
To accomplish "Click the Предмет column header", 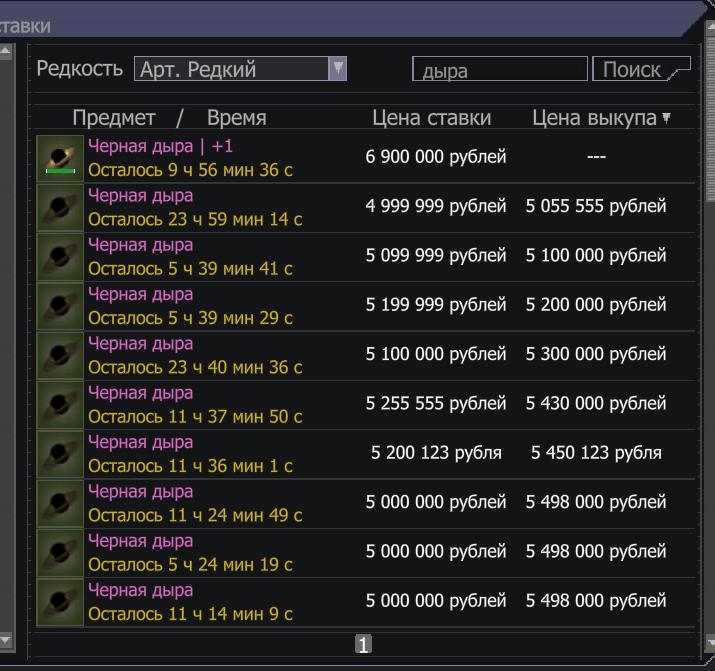I will [x=114, y=118].
